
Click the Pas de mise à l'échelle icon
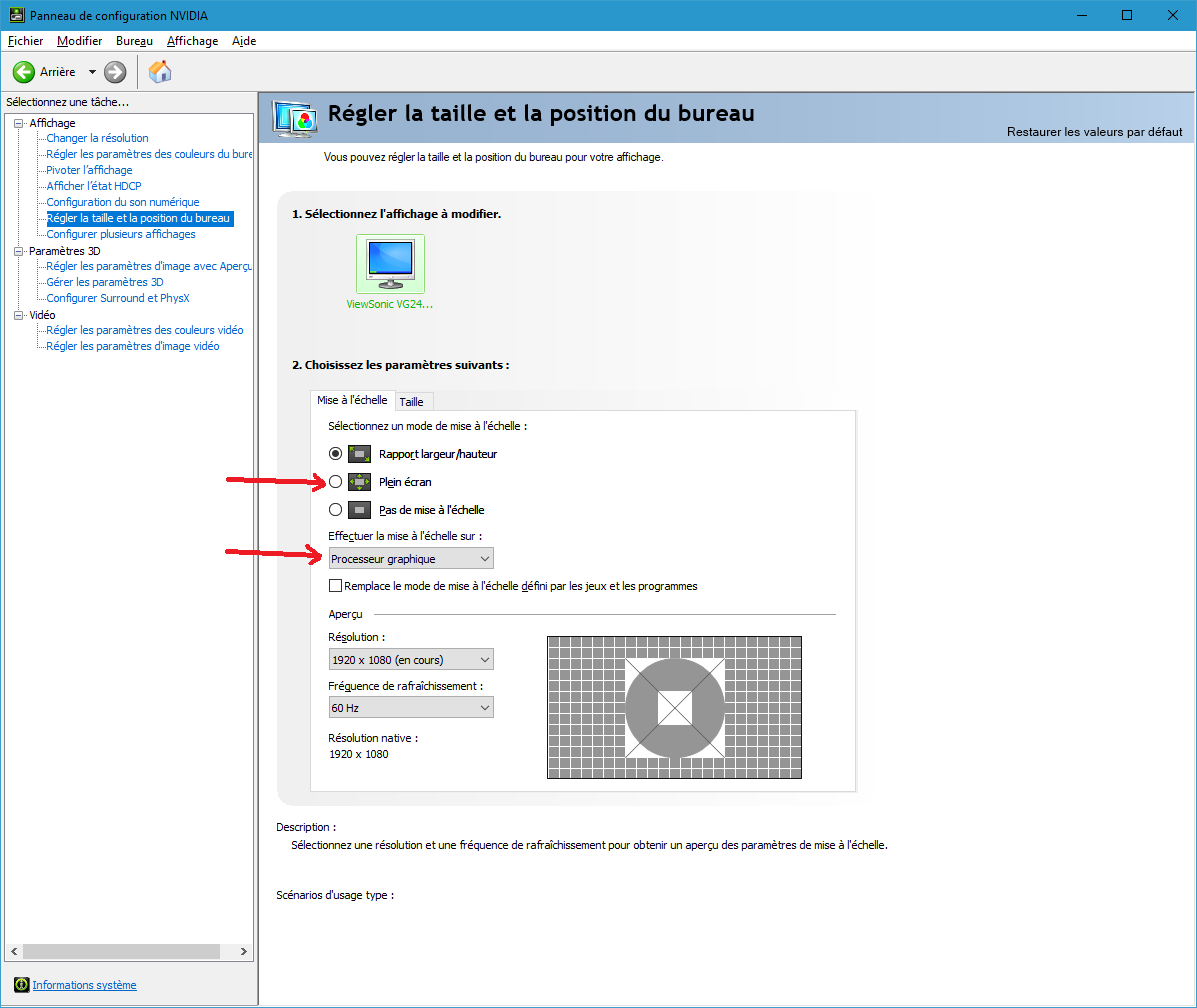360,510
